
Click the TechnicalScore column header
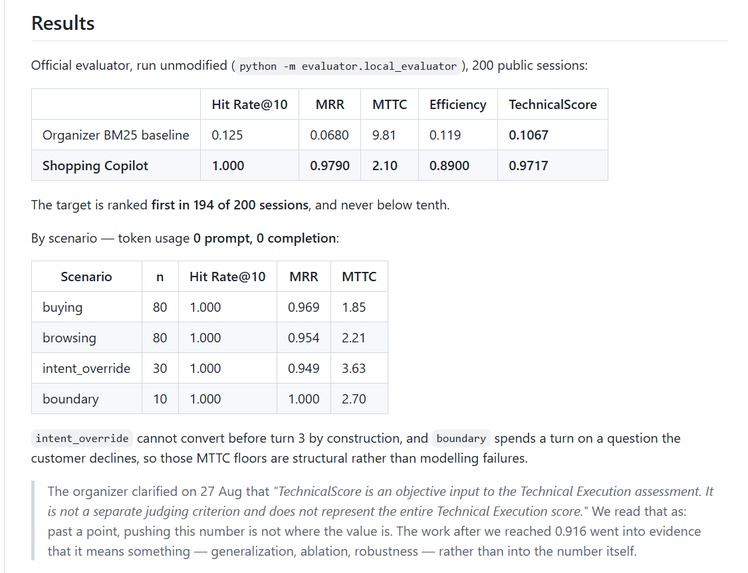pos(552,104)
